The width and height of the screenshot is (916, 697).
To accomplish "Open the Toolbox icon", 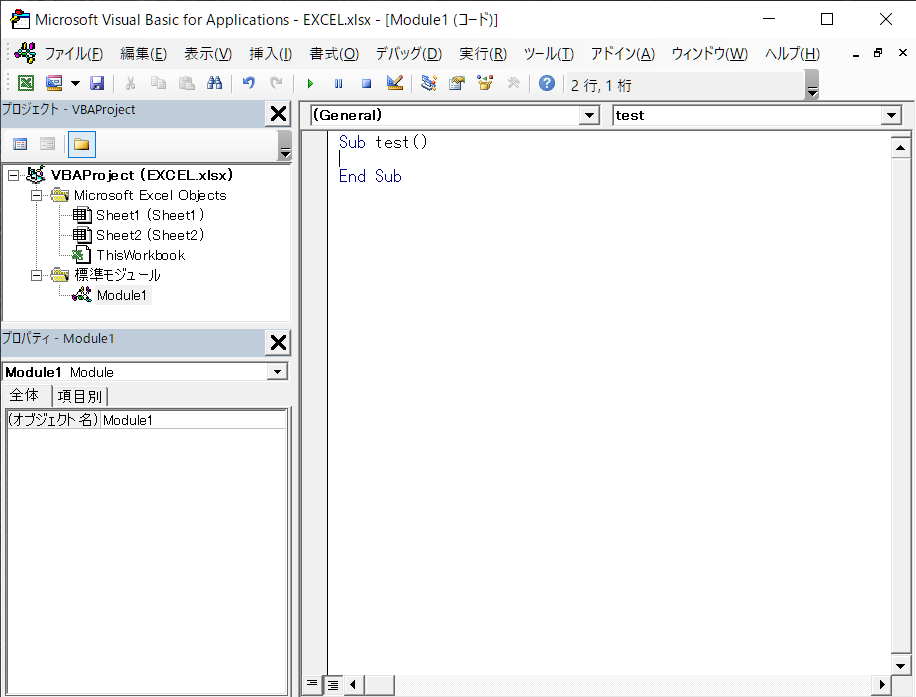I will [513, 84].
